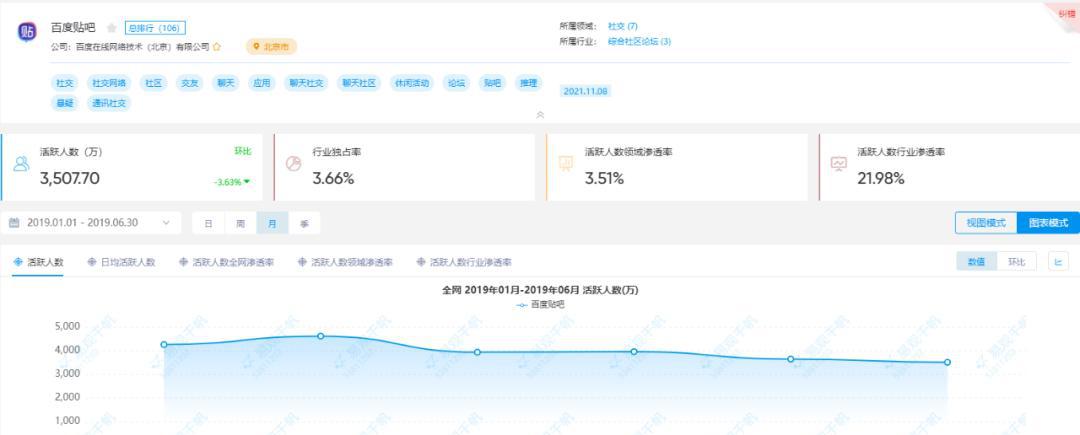Click the 总排行 (106) badge
This screenshot has width=1080, height=435.
coord(155,28)
